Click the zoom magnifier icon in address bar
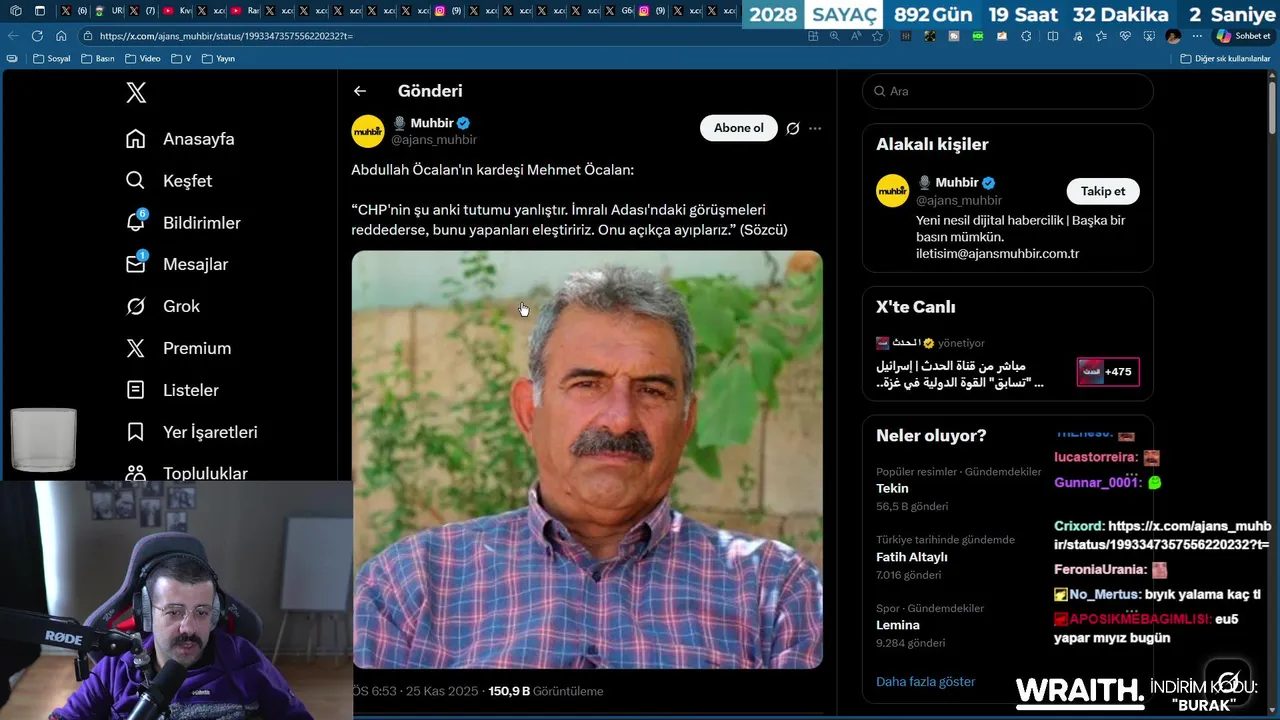Viewport: 1280px width, 720px height. tap(834, 36)
